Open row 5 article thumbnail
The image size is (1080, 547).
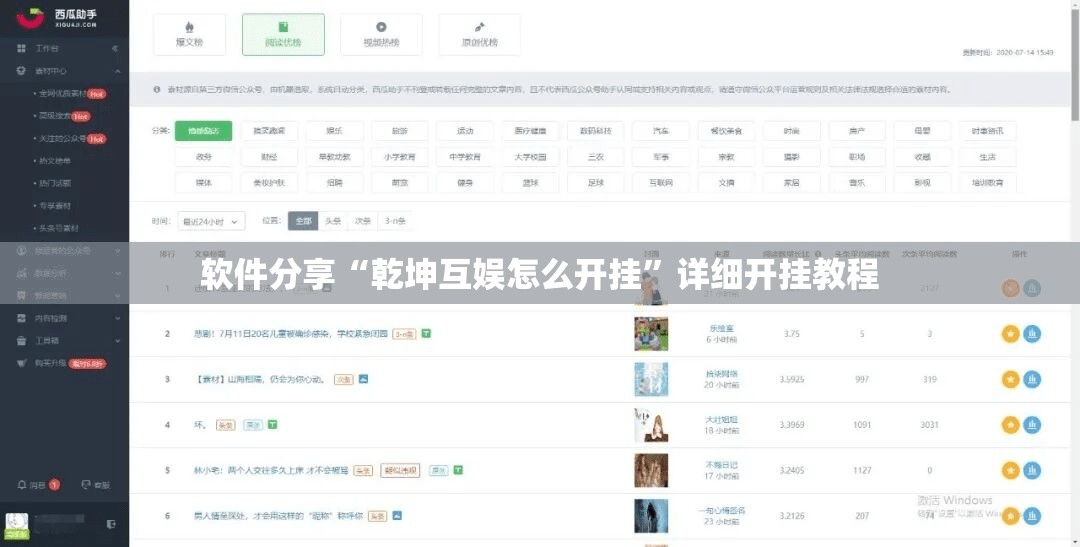(651, 471)
